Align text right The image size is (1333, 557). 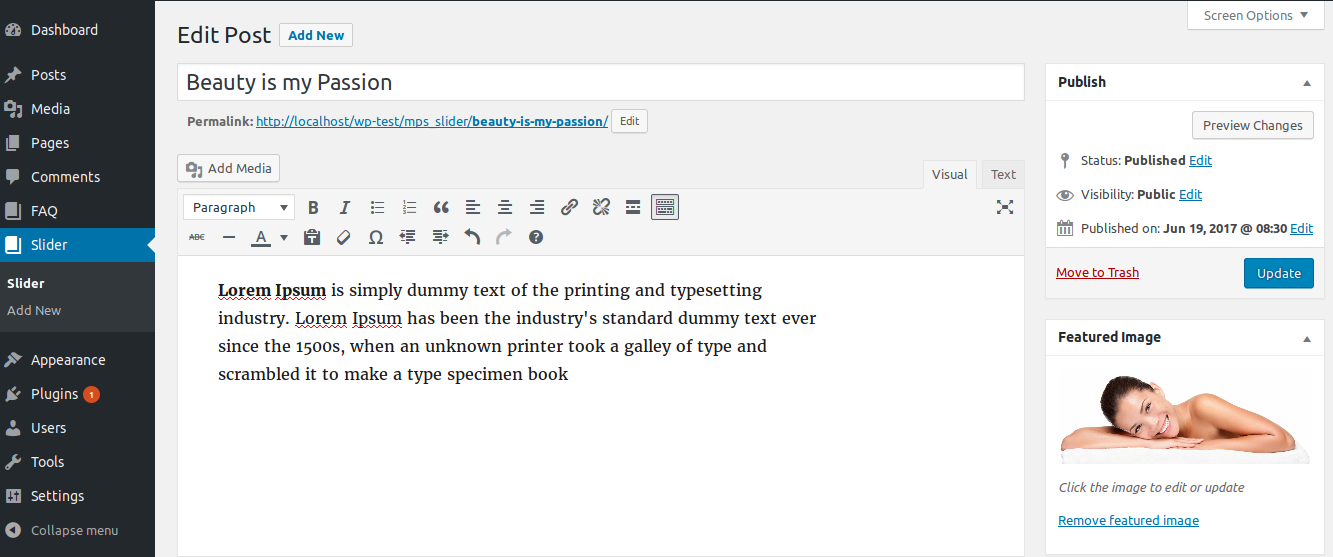(537, 207)
